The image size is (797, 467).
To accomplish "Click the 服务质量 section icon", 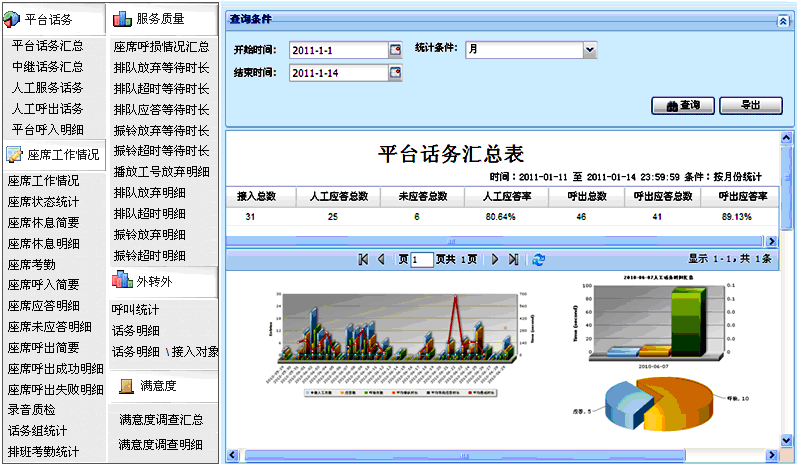I will click(x=122, y=19).
